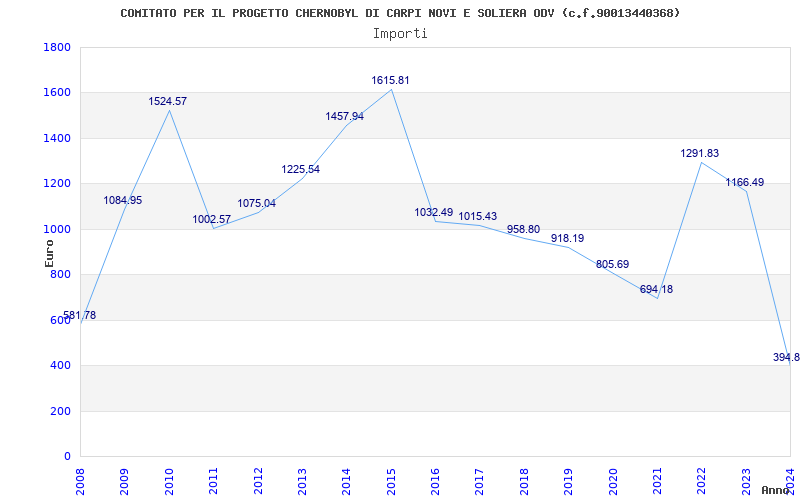Screen dimensions: 800x500
Task: Select the 958.80 data label
Action: pyautogui.click(x=523, y=230)
